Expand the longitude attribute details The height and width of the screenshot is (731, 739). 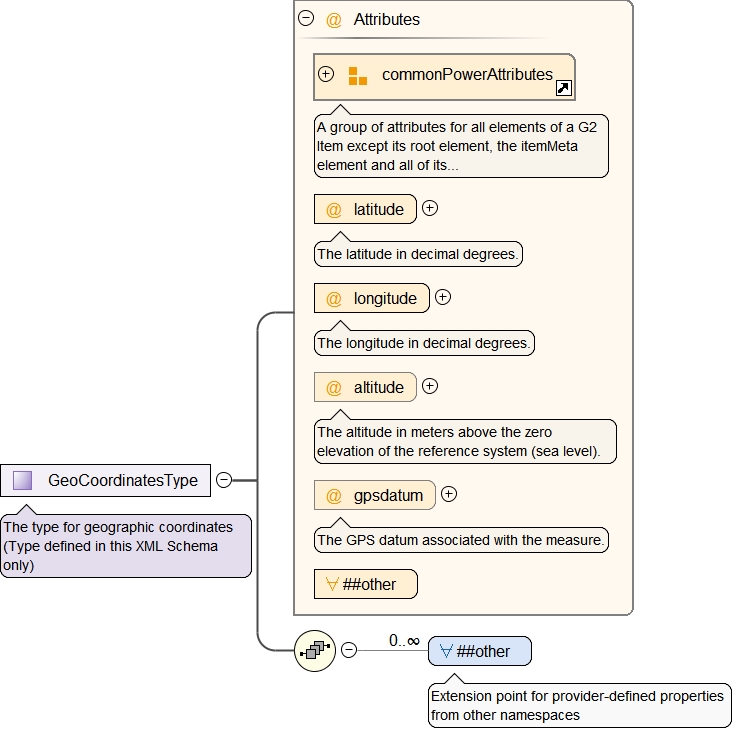(443, 297)
